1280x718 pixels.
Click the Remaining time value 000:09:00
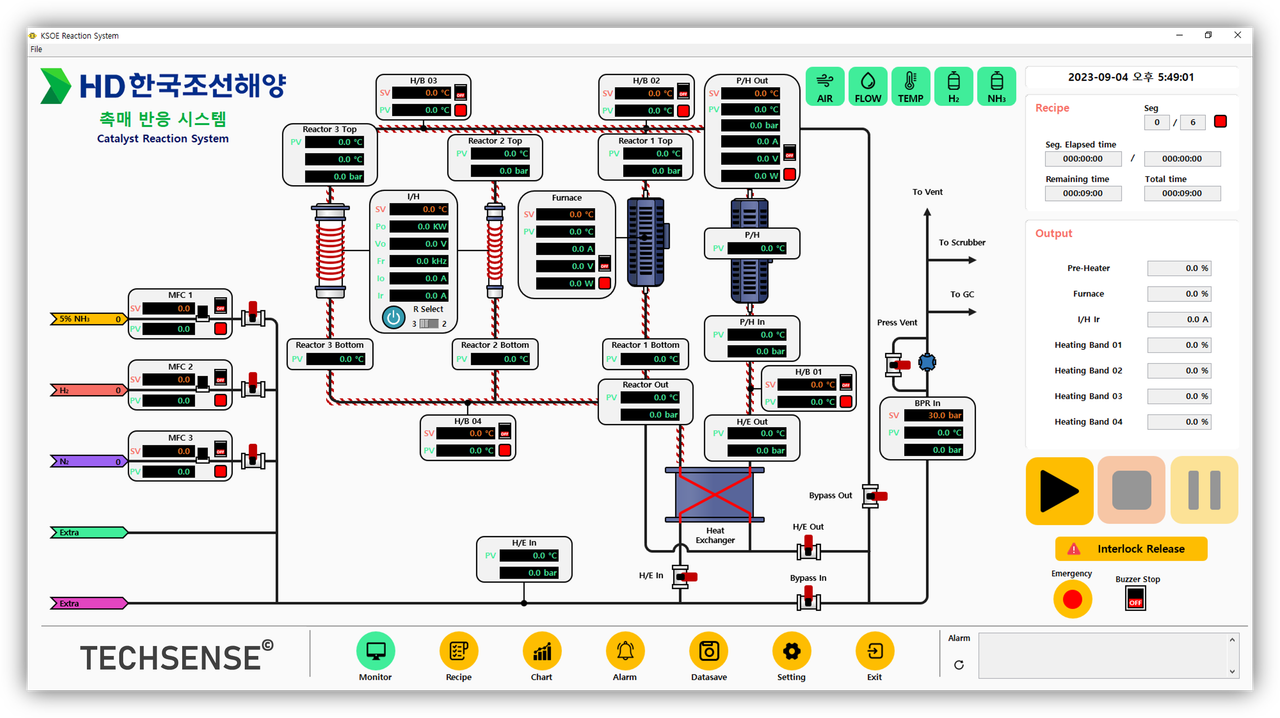point(1083,193)
